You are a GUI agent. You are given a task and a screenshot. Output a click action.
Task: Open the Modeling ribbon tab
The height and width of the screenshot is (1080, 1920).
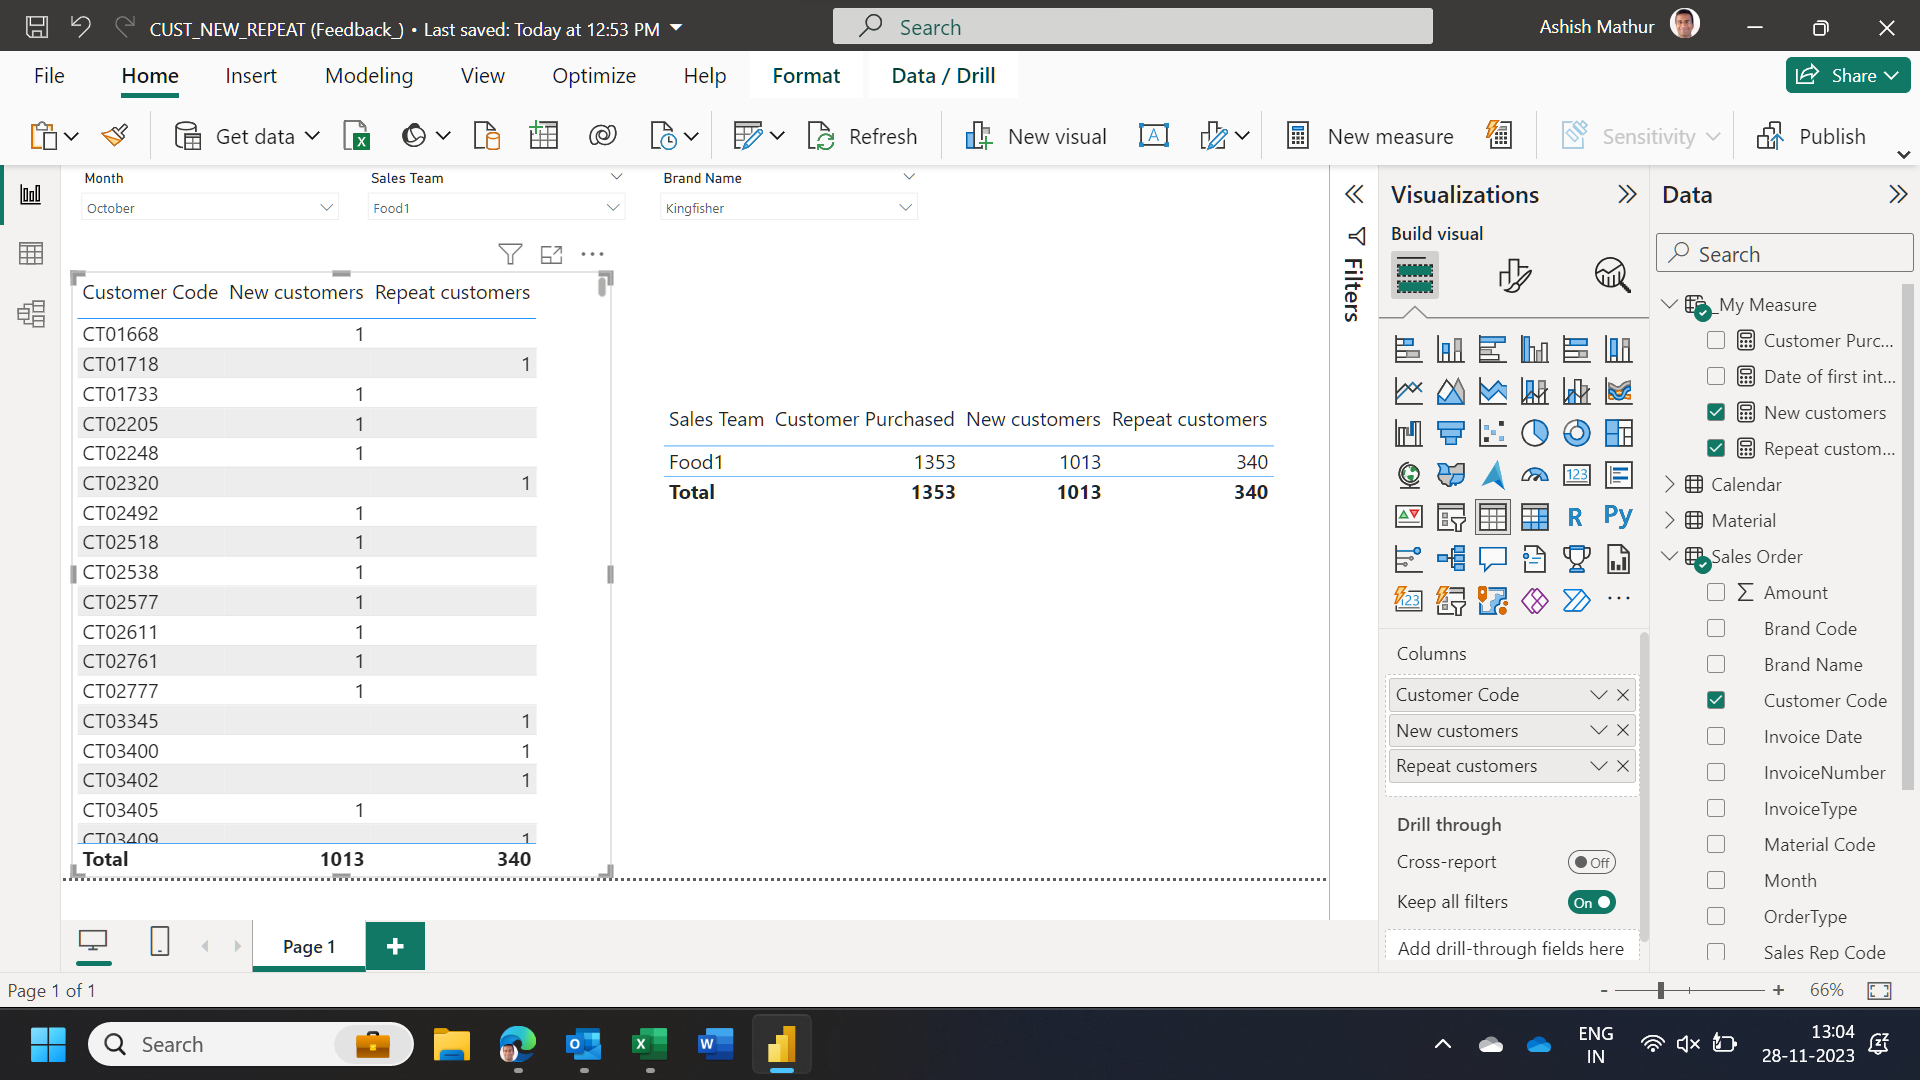pyautogui.click(x=369, y=76)
